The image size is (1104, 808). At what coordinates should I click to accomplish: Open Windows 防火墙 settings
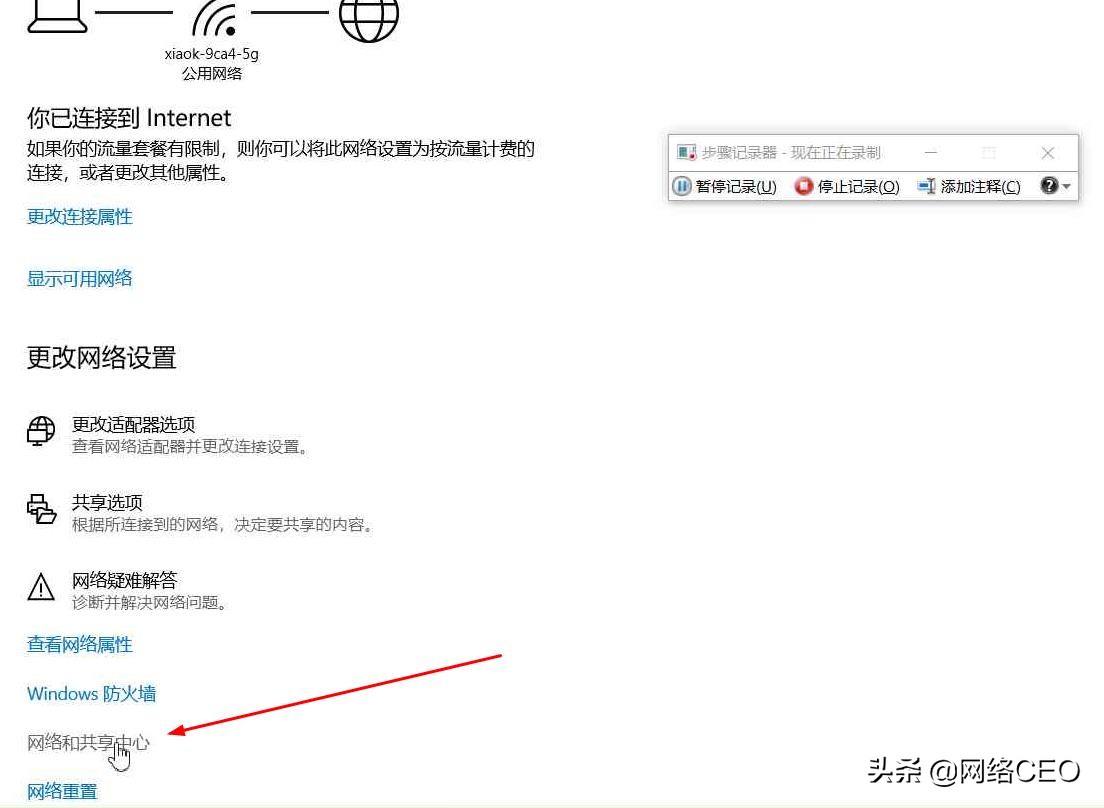[92, 693]
